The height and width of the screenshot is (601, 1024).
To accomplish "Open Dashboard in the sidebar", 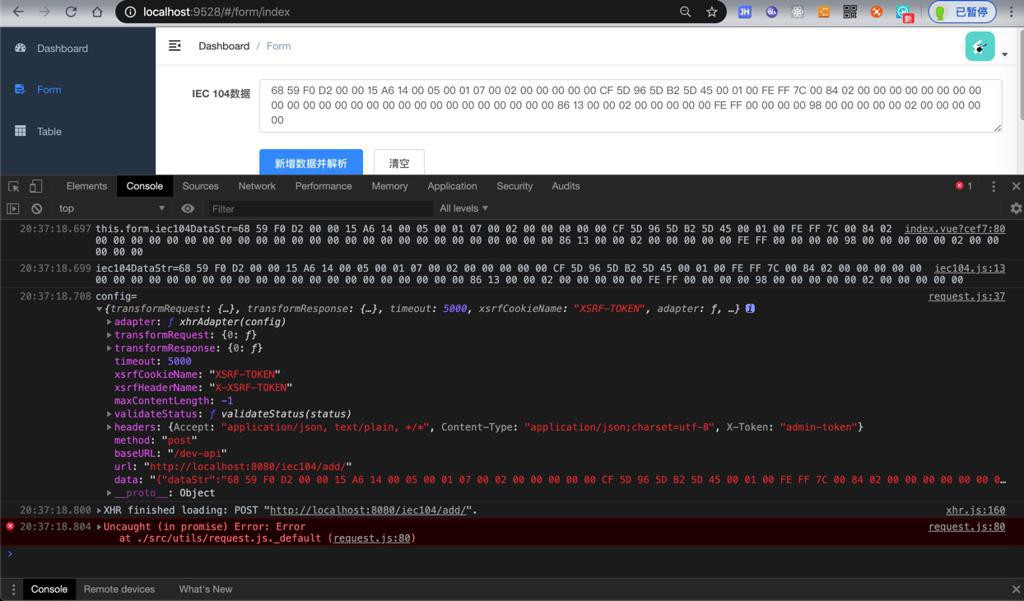I will (x=62, y=48).
